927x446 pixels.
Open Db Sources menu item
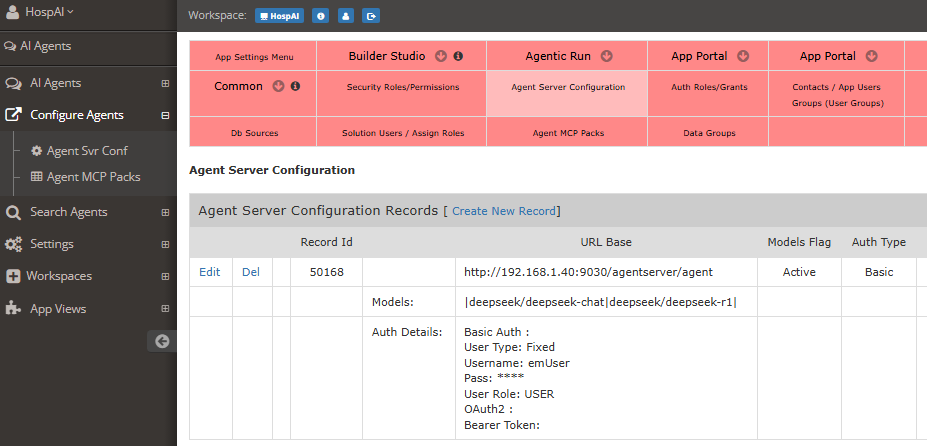(254, 133)
